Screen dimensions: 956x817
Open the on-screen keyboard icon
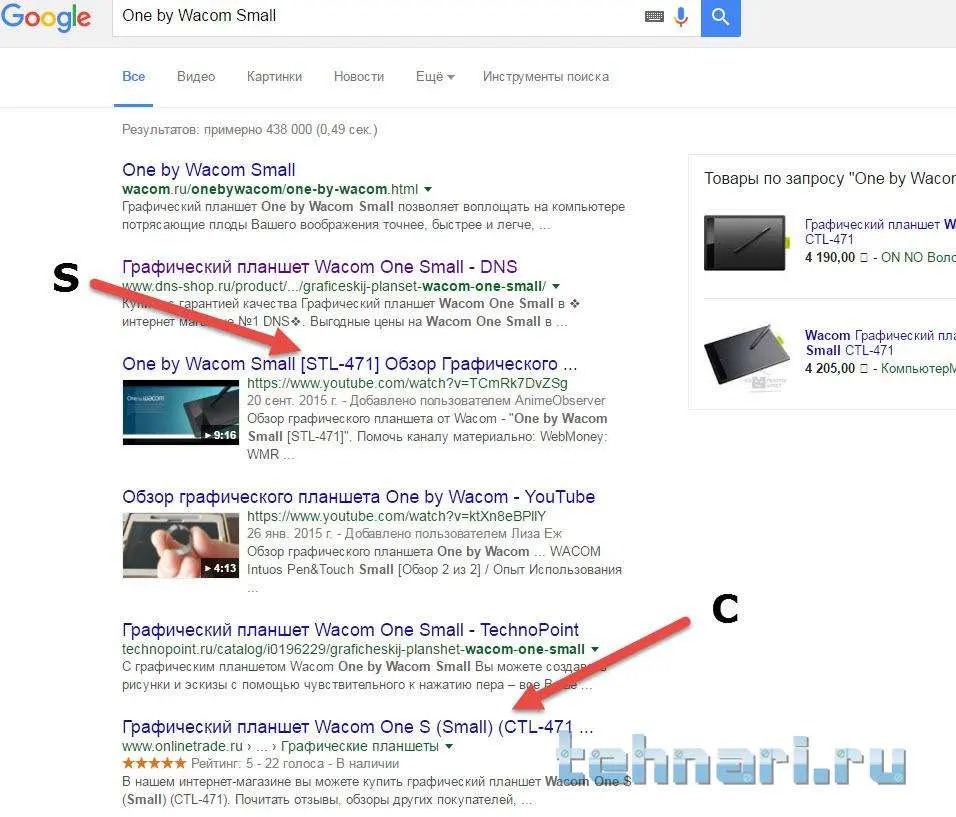(x=654, y=16)
